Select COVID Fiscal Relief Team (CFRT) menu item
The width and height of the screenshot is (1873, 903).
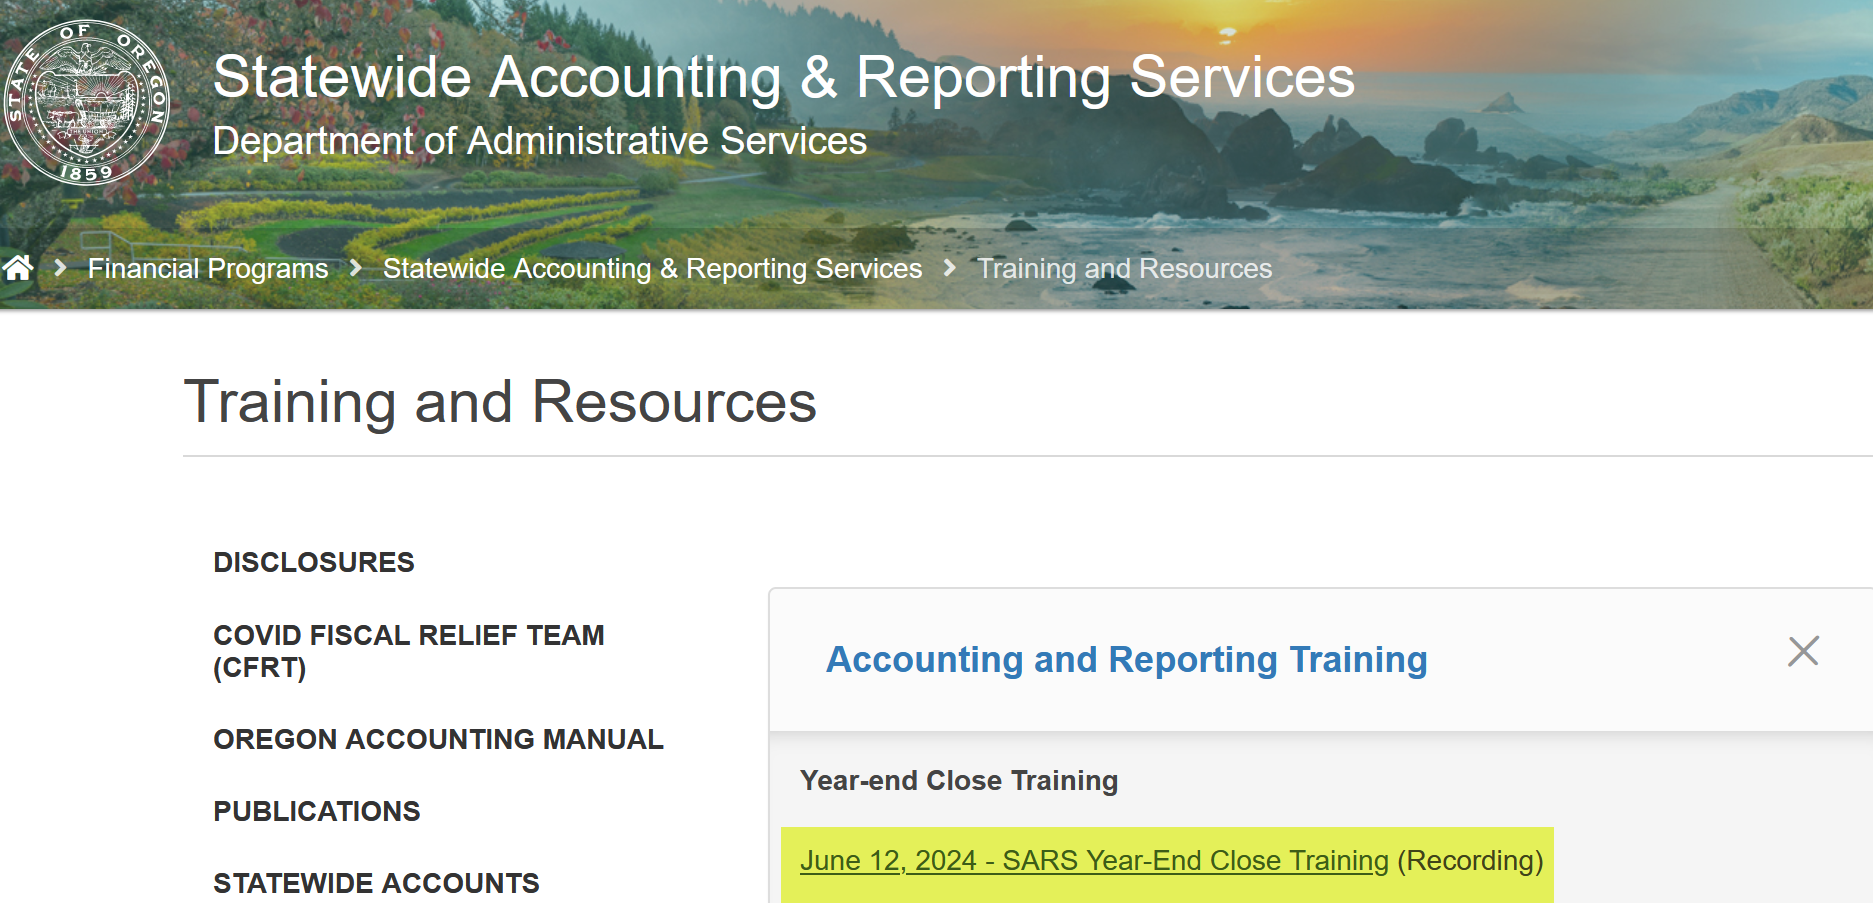pyautogui.click(x=408, y=651)
